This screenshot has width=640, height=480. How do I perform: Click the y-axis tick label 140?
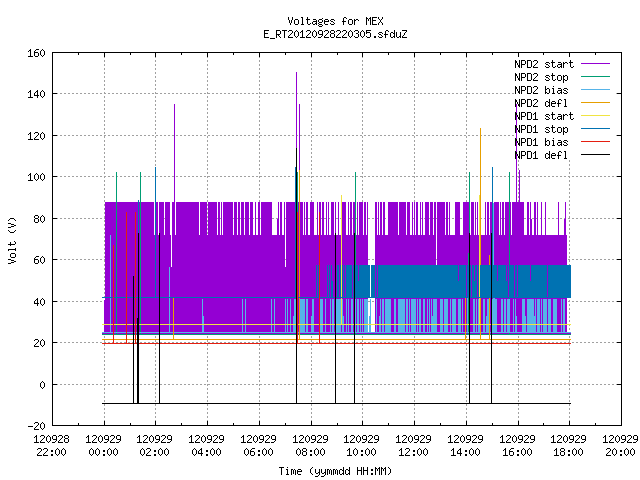(x=36, y=94)
